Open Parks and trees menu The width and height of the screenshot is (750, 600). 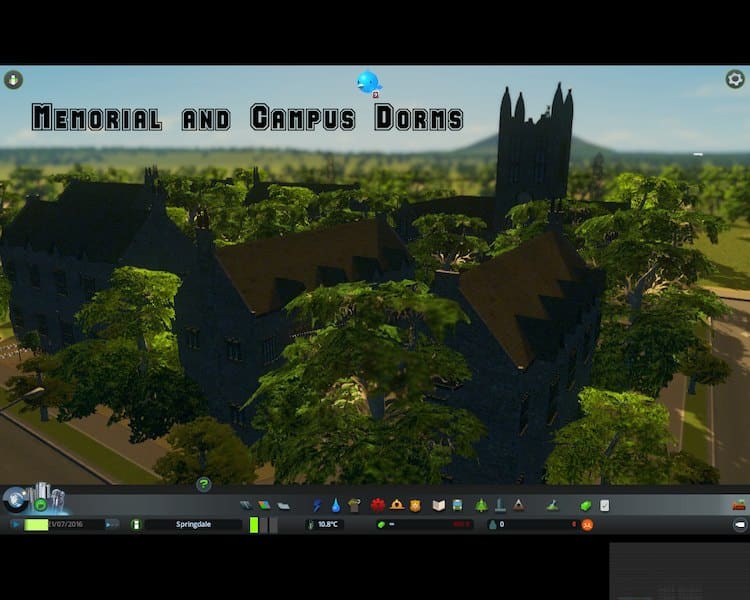point(481,506)
